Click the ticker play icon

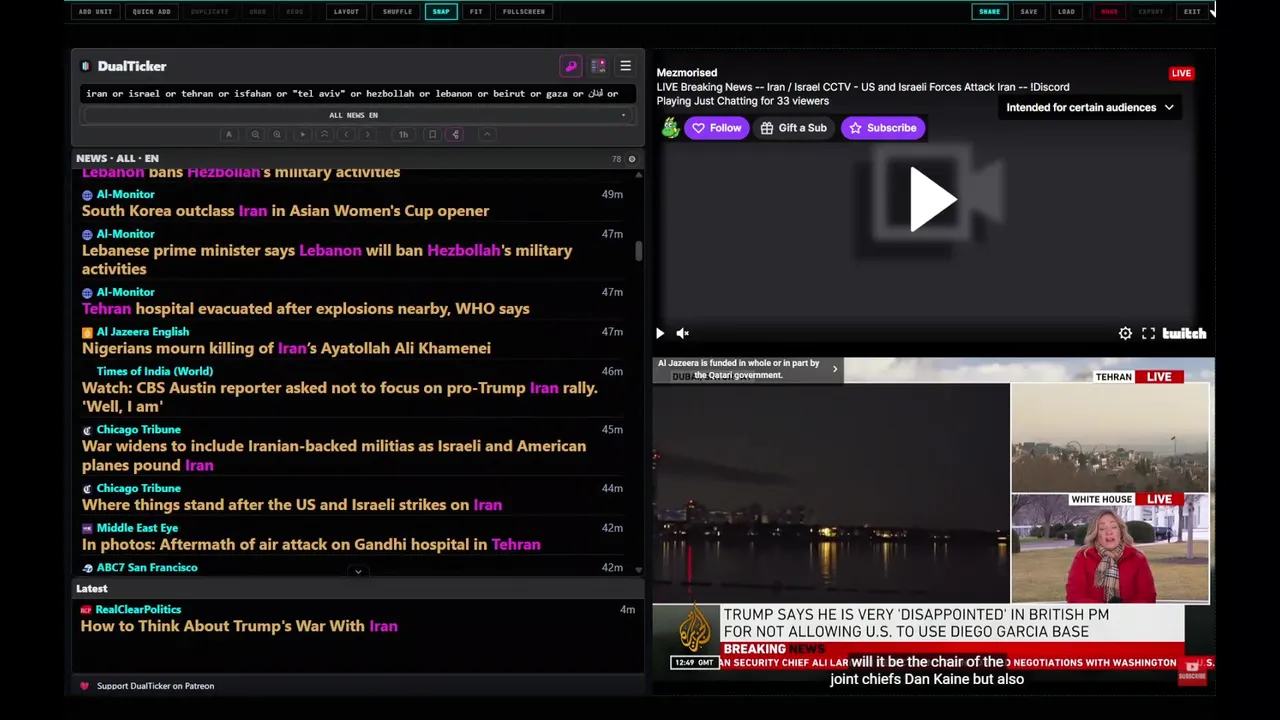[x=302, y=134]
